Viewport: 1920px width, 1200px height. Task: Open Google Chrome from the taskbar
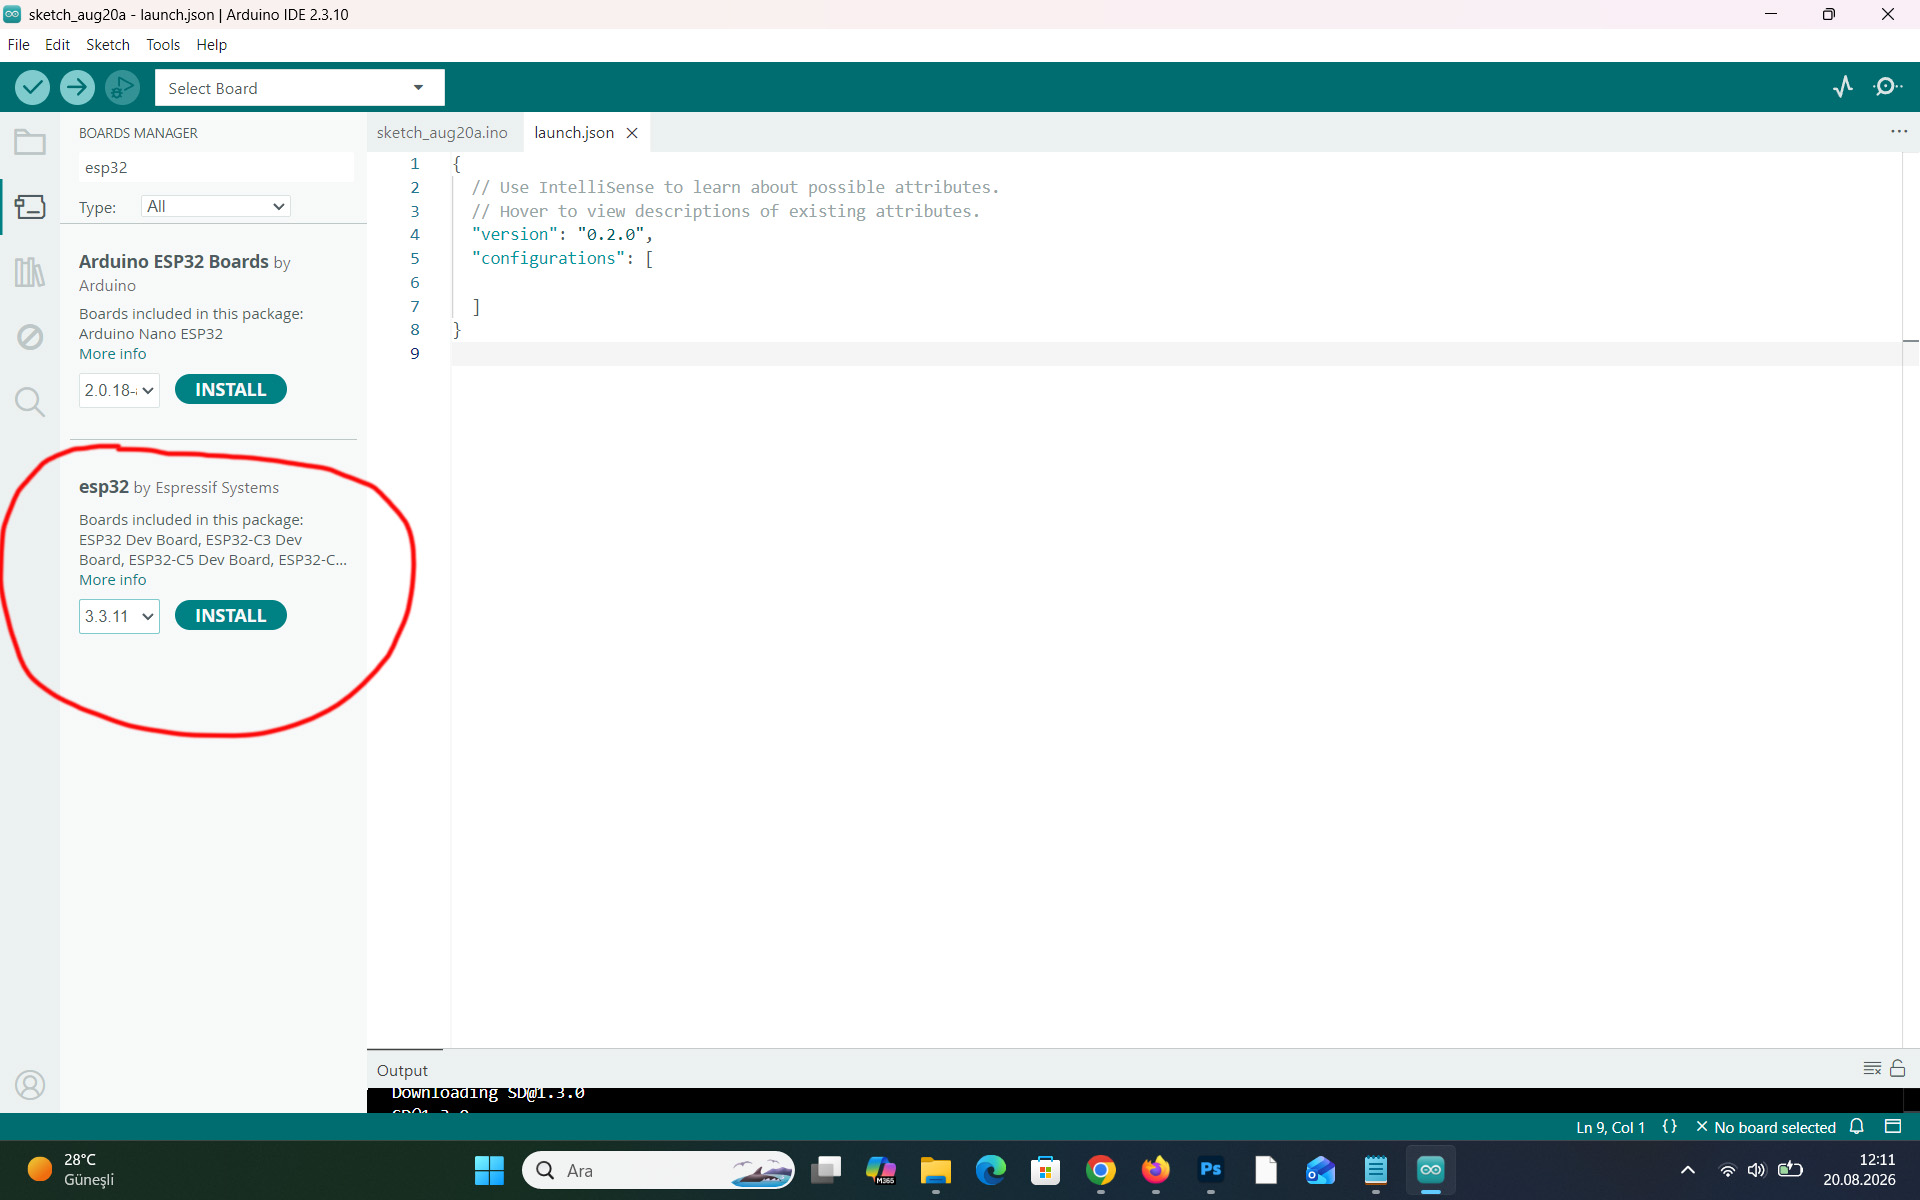coord(1100,1170)
